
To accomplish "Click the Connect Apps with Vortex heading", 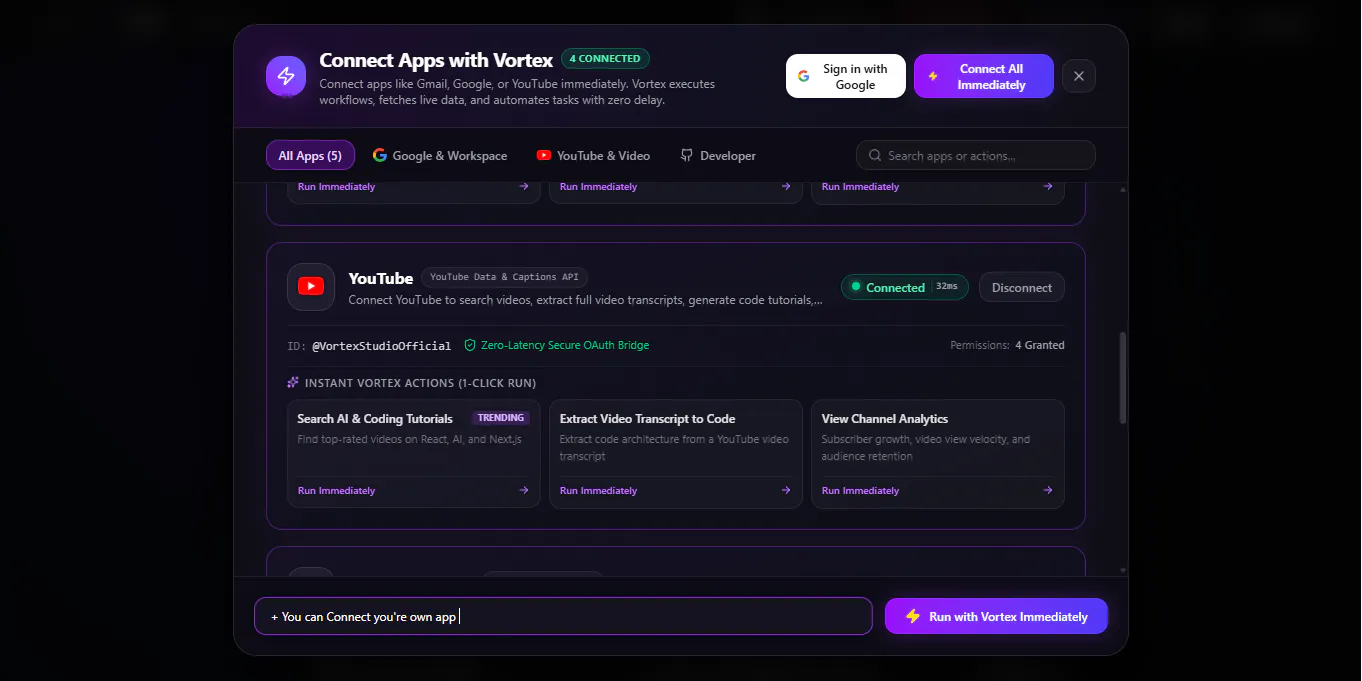I will pyautogui.click(x=436, y=60).
